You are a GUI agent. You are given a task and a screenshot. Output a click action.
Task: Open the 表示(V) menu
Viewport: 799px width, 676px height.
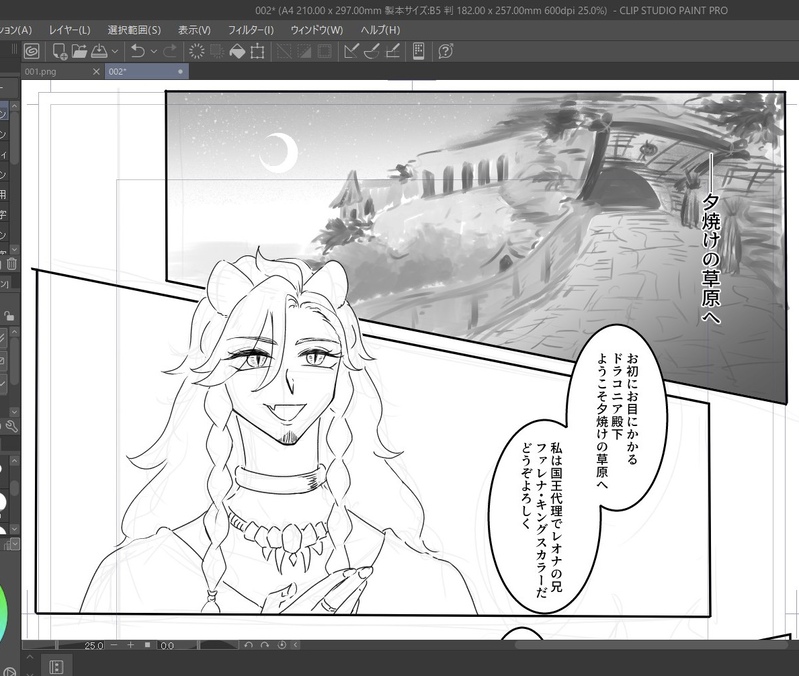pyautogui.click(x=194, y=30)
